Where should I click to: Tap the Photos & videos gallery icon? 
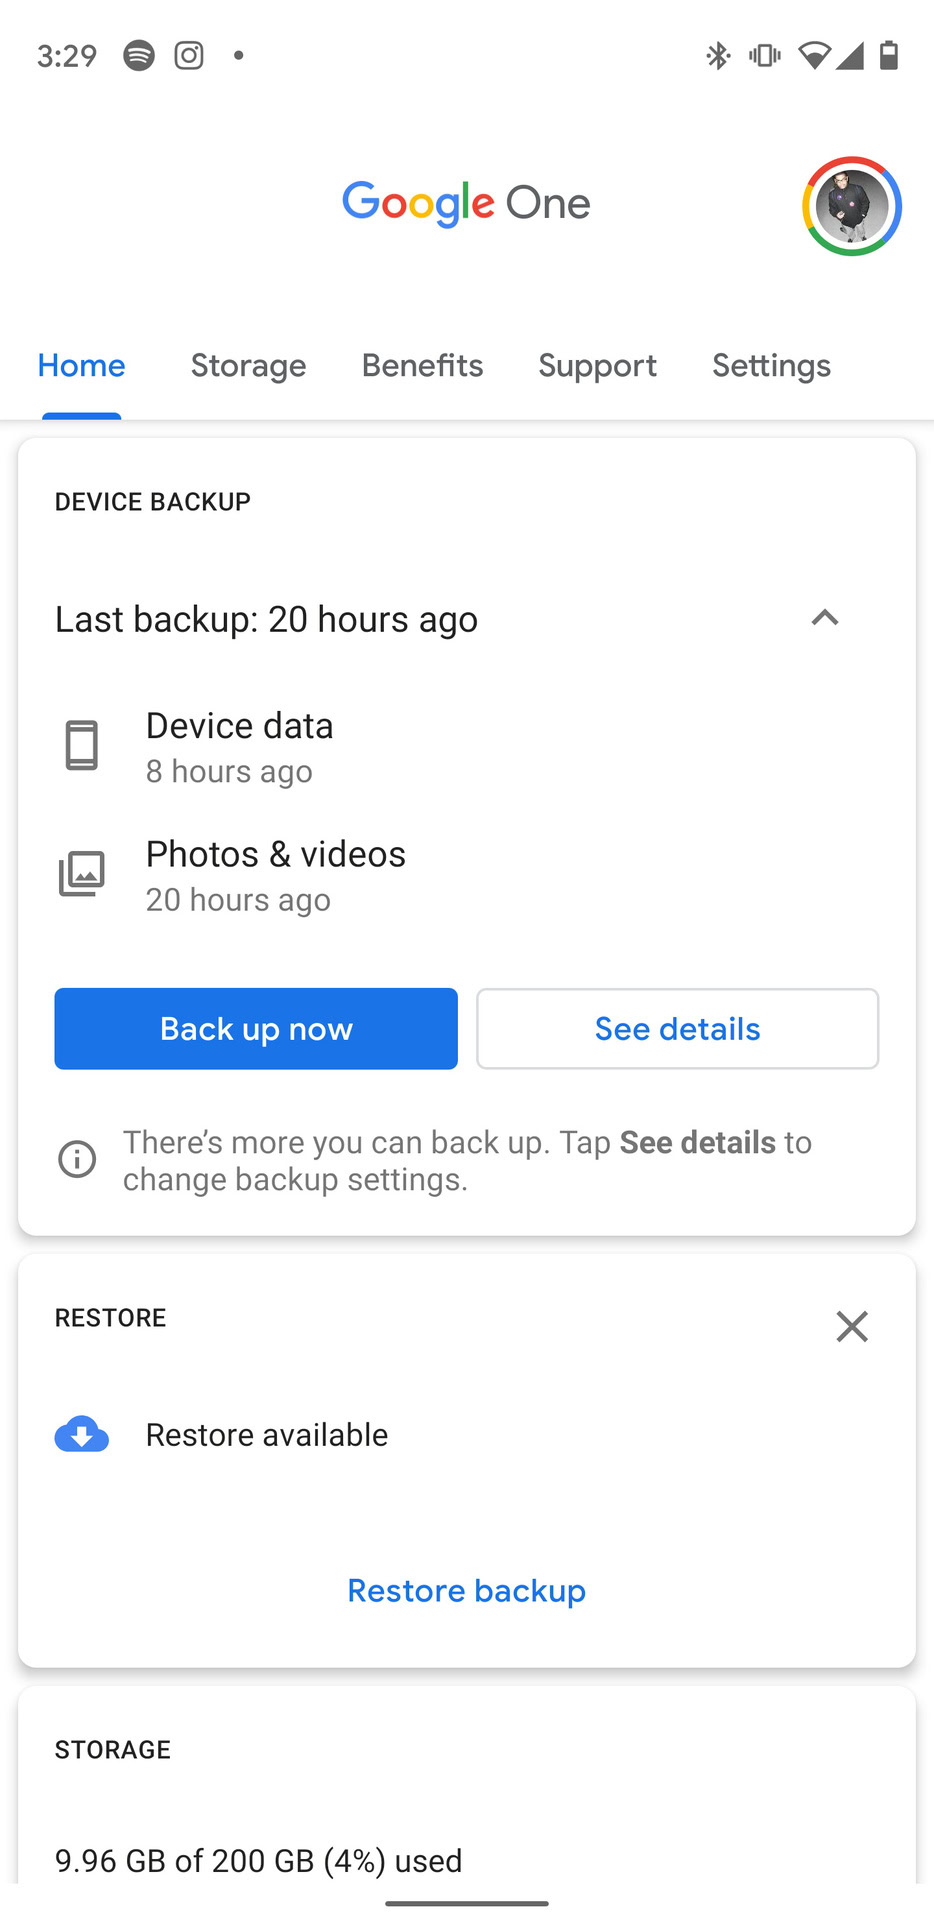click(82, 874)
